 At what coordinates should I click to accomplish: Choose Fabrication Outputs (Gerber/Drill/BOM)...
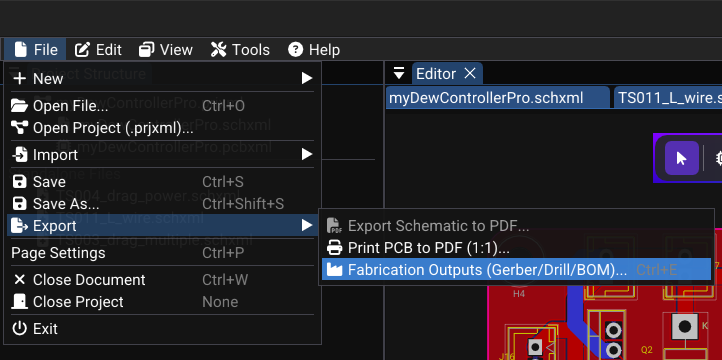pos(516,270)
